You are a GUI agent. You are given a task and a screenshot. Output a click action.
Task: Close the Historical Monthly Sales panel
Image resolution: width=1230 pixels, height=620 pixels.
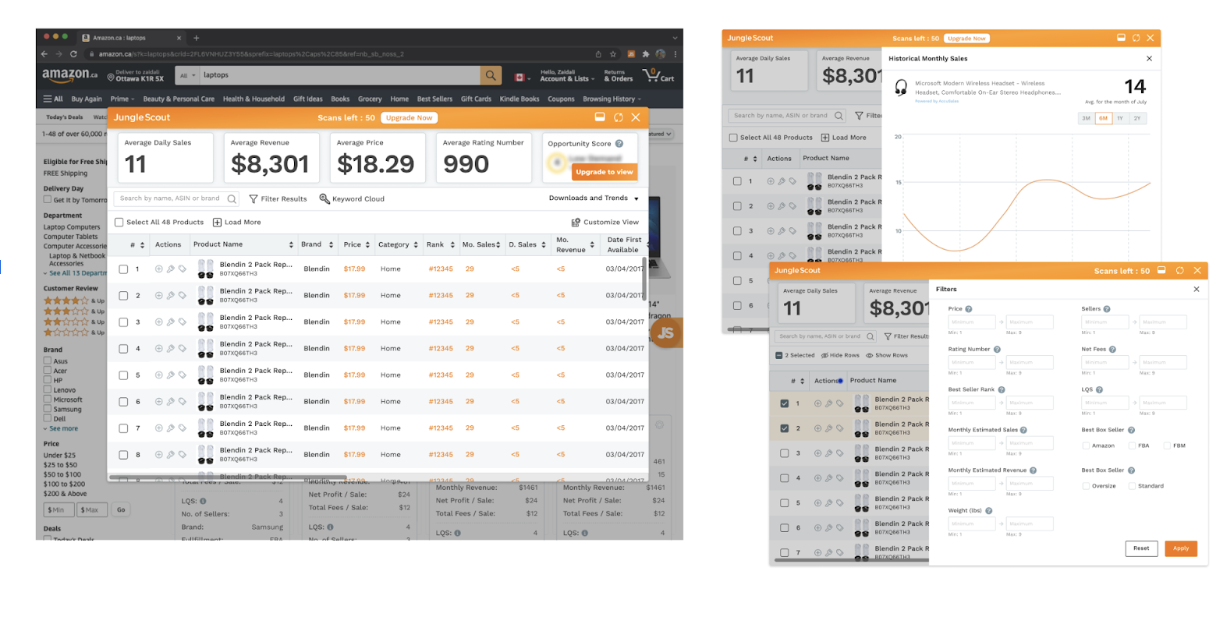pos(1149,59)
